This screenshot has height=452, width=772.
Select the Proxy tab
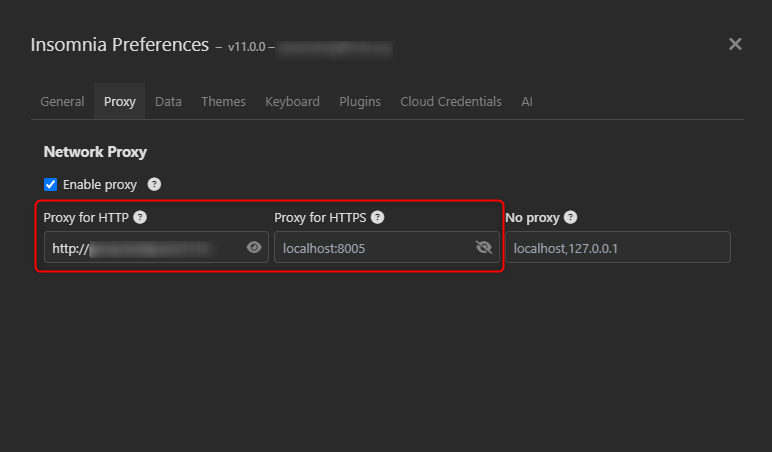[x=120, y=101]
